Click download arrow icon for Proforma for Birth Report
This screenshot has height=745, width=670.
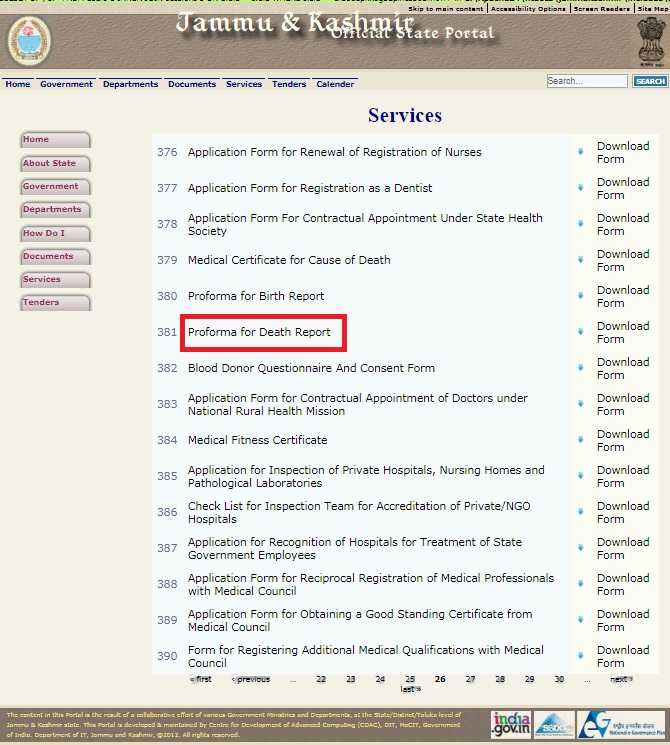click(580, 296)
